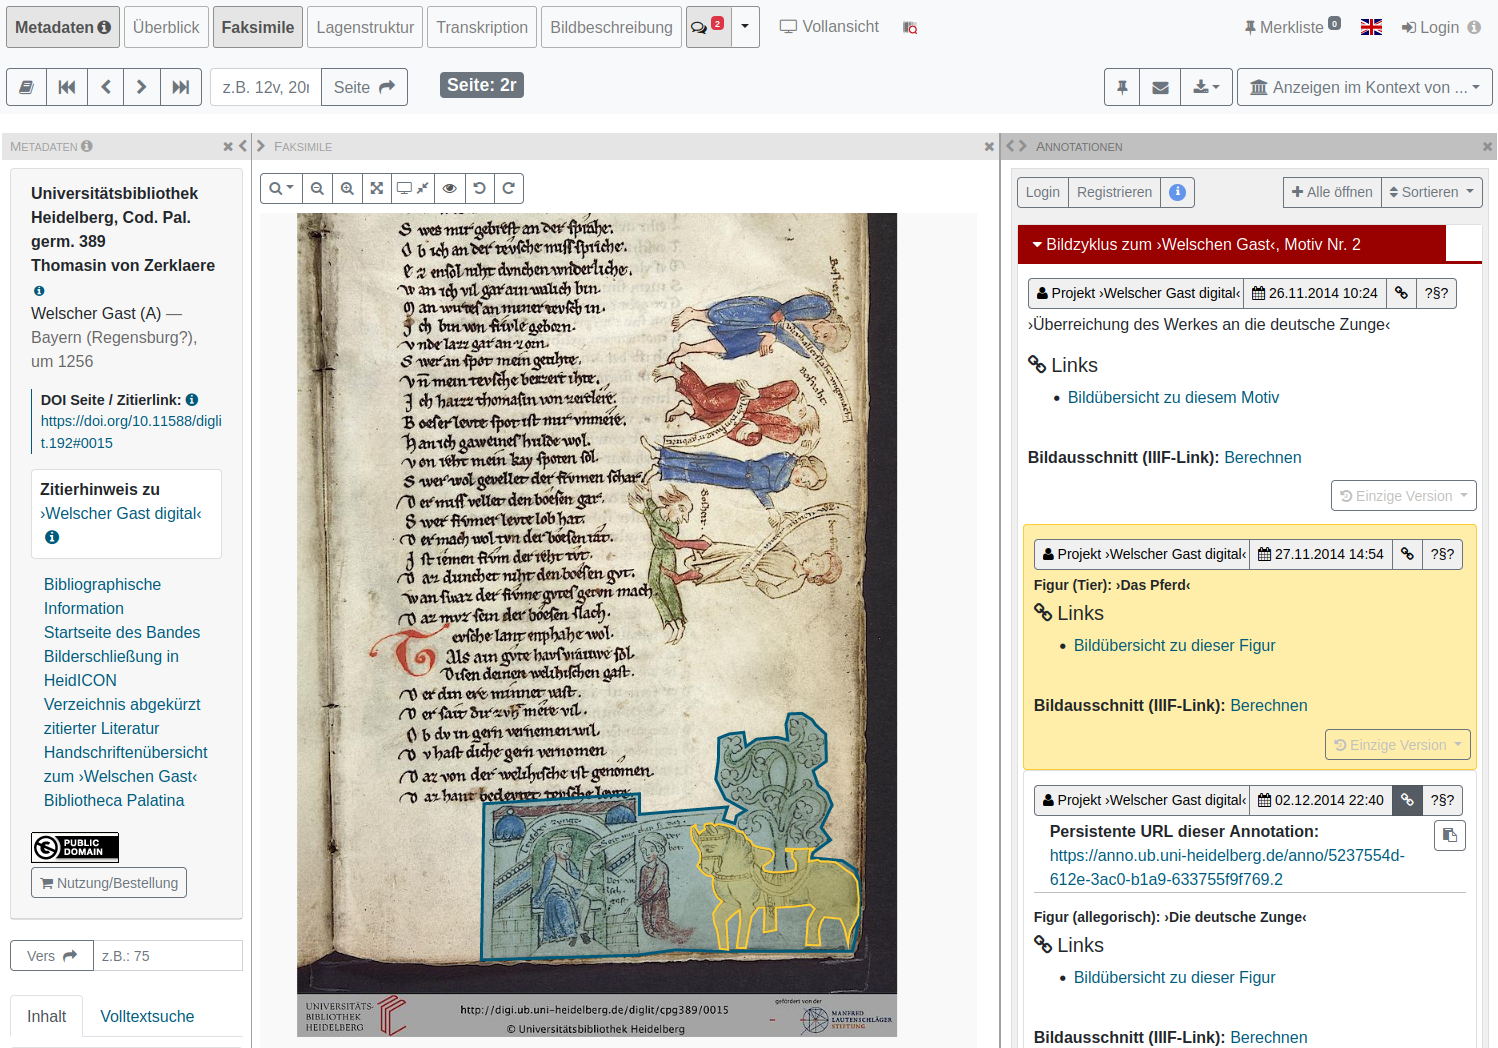The width and height of the screenshot is (1498, 1048).
Task: Toggle the Metadaten panel button
Action: click(x=63, y=27)
